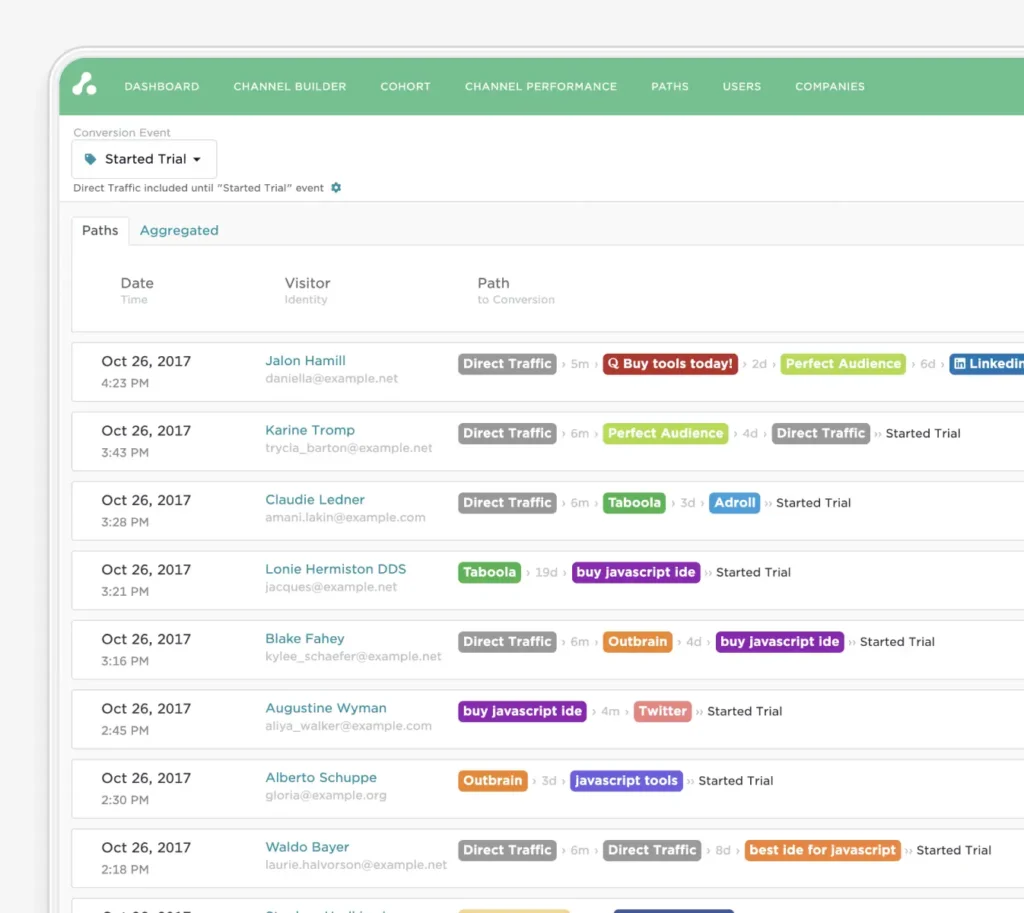Expand the Started Trial conversion event dropdown
The height and width of the screenshot is (913, 1024).
[144, 159]
